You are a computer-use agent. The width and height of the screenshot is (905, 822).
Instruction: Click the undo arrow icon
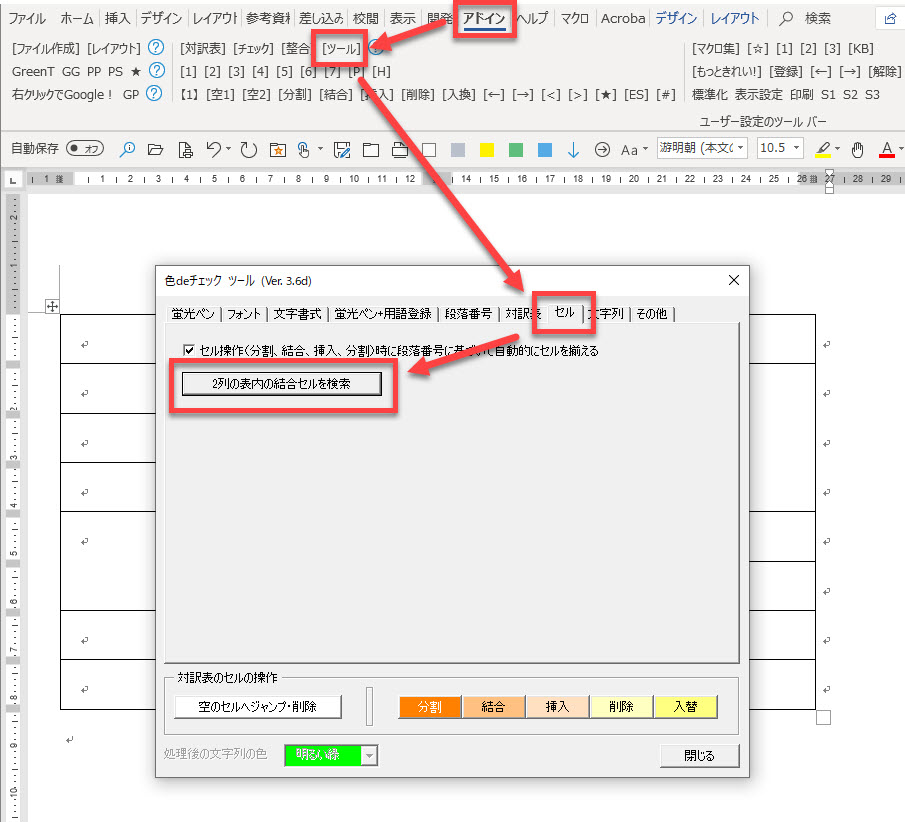[213, 150]
